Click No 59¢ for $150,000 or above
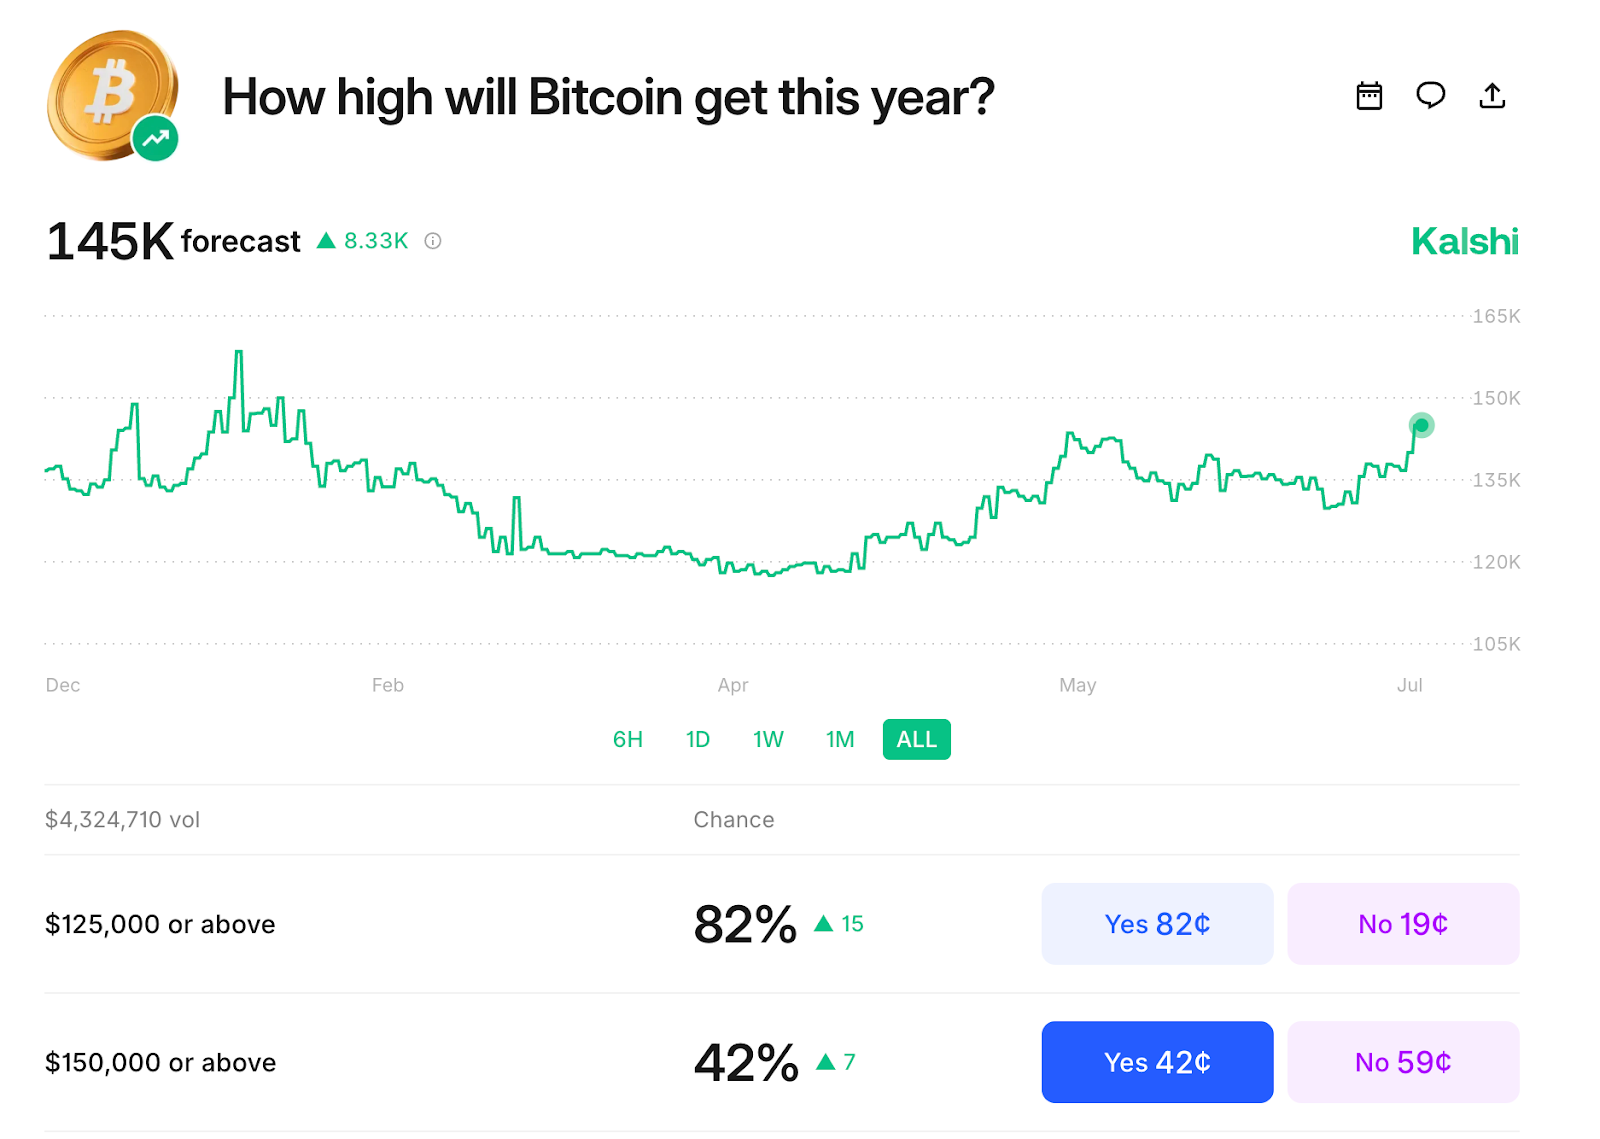Viewport: 1600px width, 1139px height. point(1403,1062)
